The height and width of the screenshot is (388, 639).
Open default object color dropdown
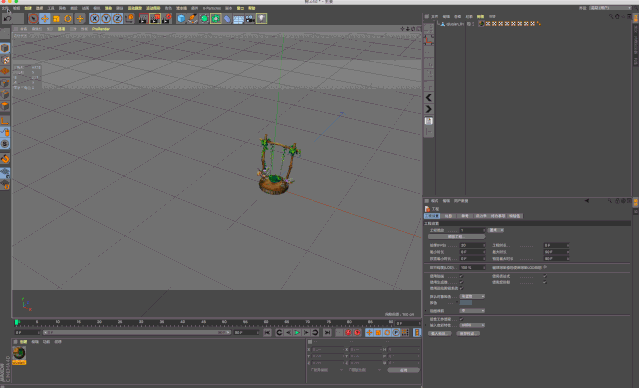[x=472, y=296]
